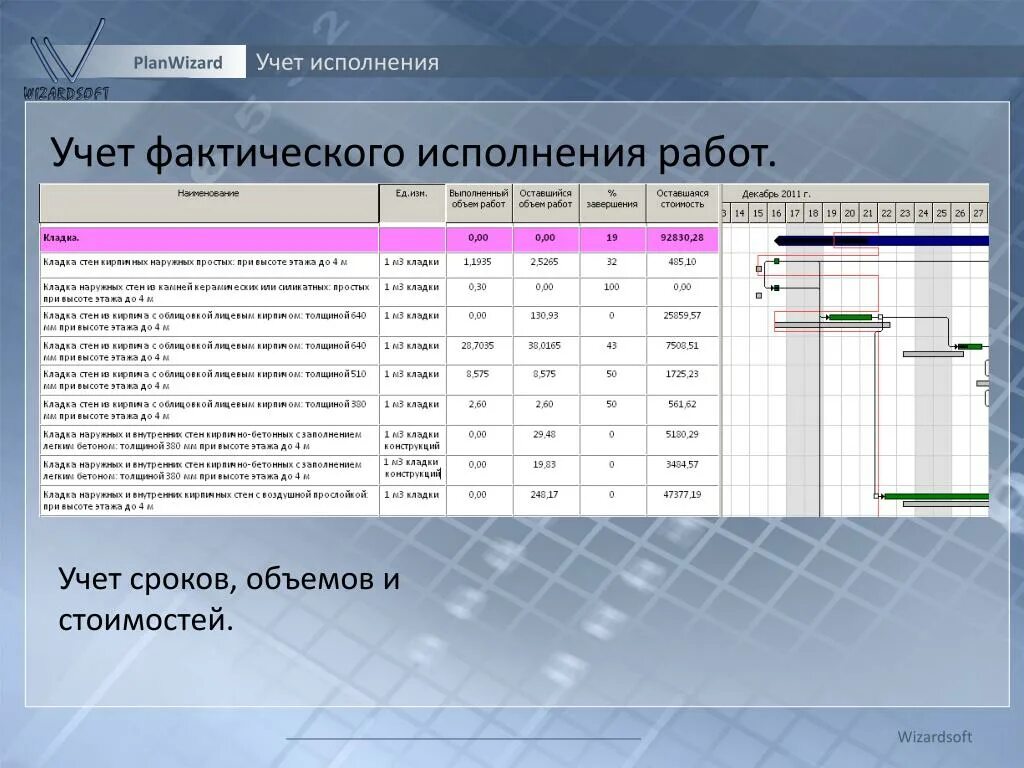Click the Оставшаяся стоимость column header
Image resolution: width=1024 pixels, height=768 pixels.
point(682,203)
